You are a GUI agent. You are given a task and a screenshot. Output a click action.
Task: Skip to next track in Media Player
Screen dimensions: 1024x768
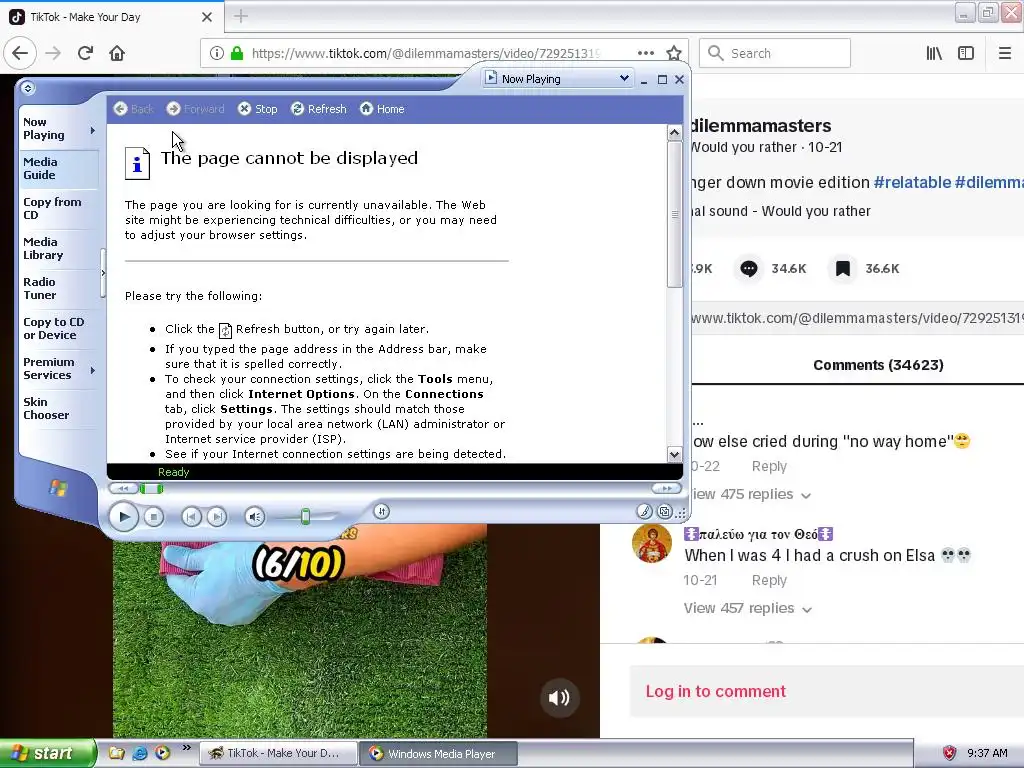coord(216,517)
